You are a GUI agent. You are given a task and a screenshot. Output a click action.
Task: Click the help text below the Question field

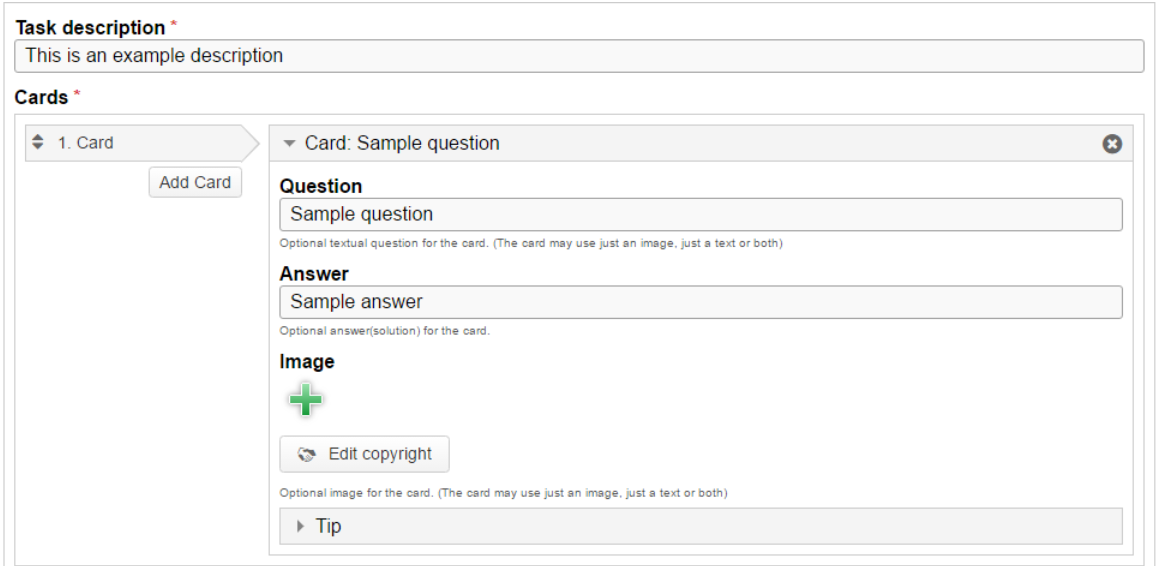[x=531, y=243]
